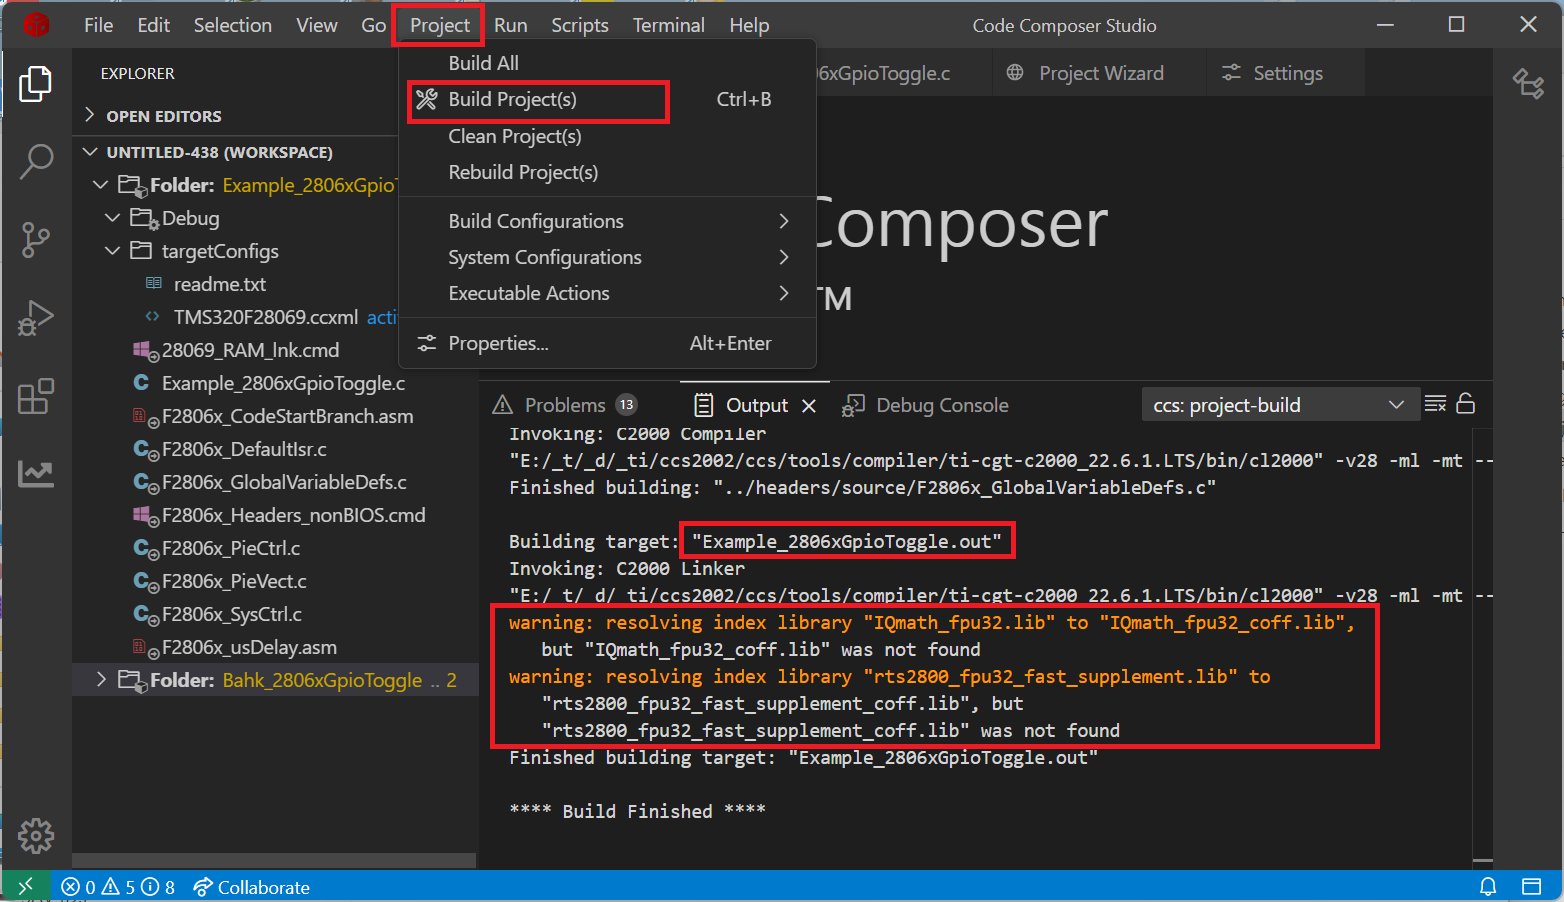Open the Manage gear menu
The image size is (1564, 902).
click(36, 836)
